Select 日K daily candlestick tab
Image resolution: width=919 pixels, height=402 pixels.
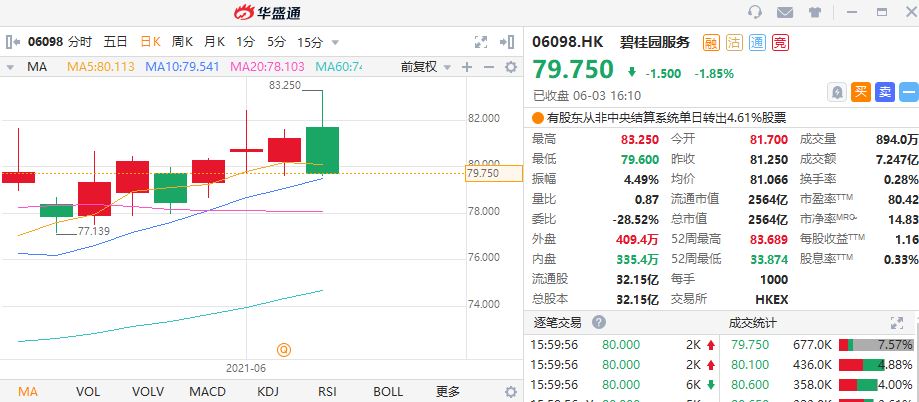pyautogui.click(x=150, y=42)
